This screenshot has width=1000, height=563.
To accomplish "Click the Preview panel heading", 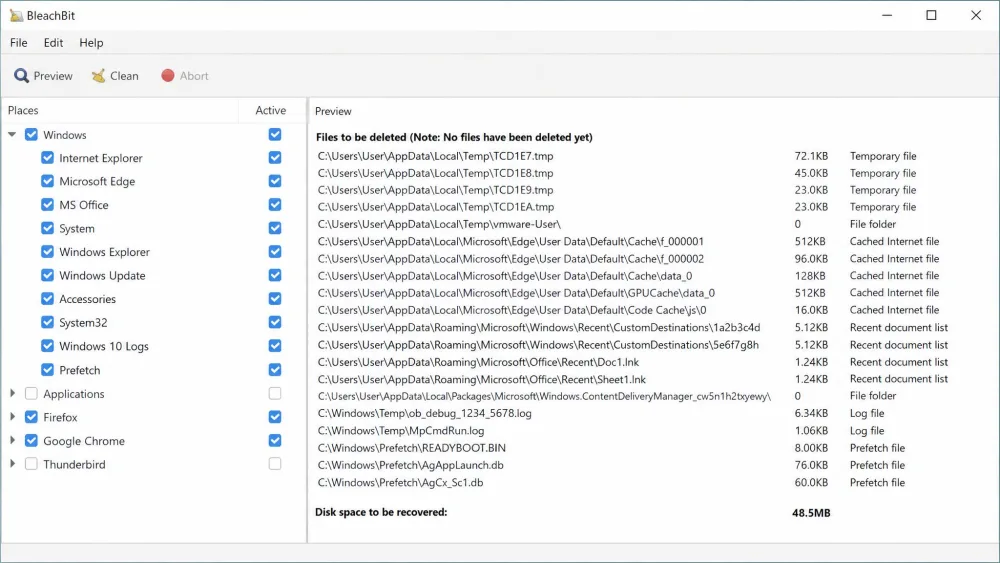I will (x=333, y=111).
